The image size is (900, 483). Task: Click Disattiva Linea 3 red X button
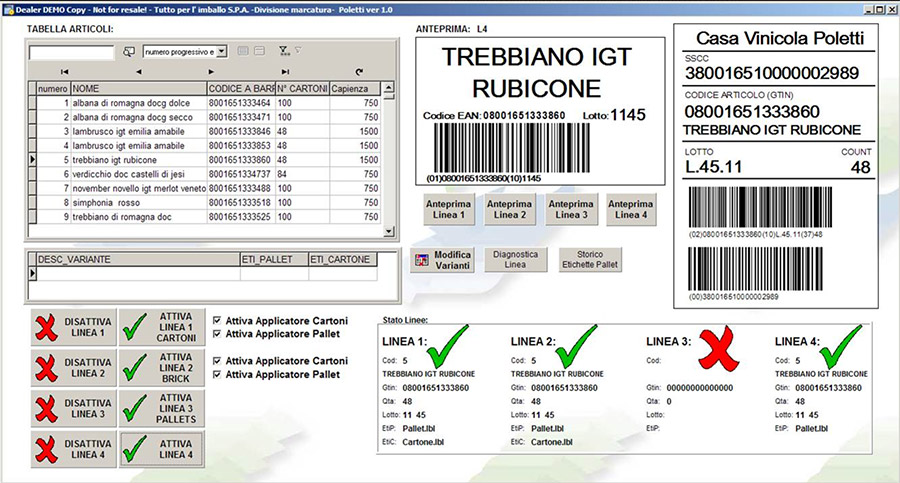73,408
